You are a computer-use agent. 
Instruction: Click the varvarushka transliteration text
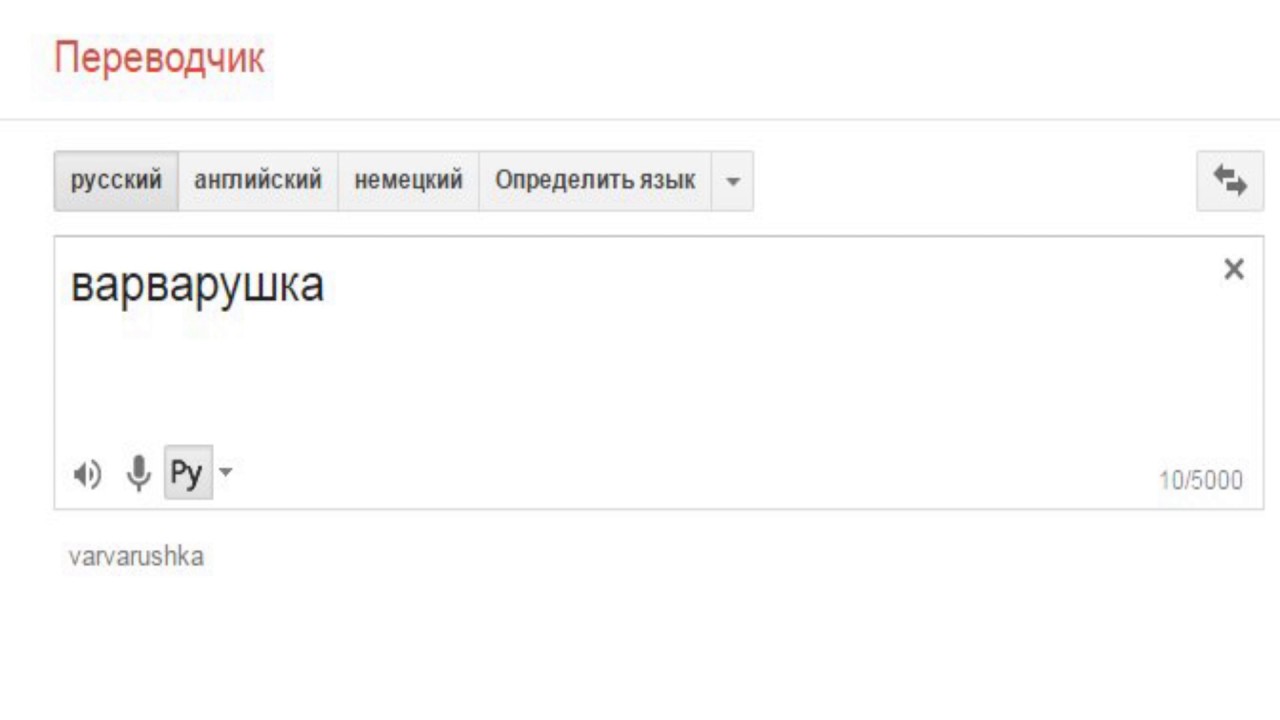point(136,557)
